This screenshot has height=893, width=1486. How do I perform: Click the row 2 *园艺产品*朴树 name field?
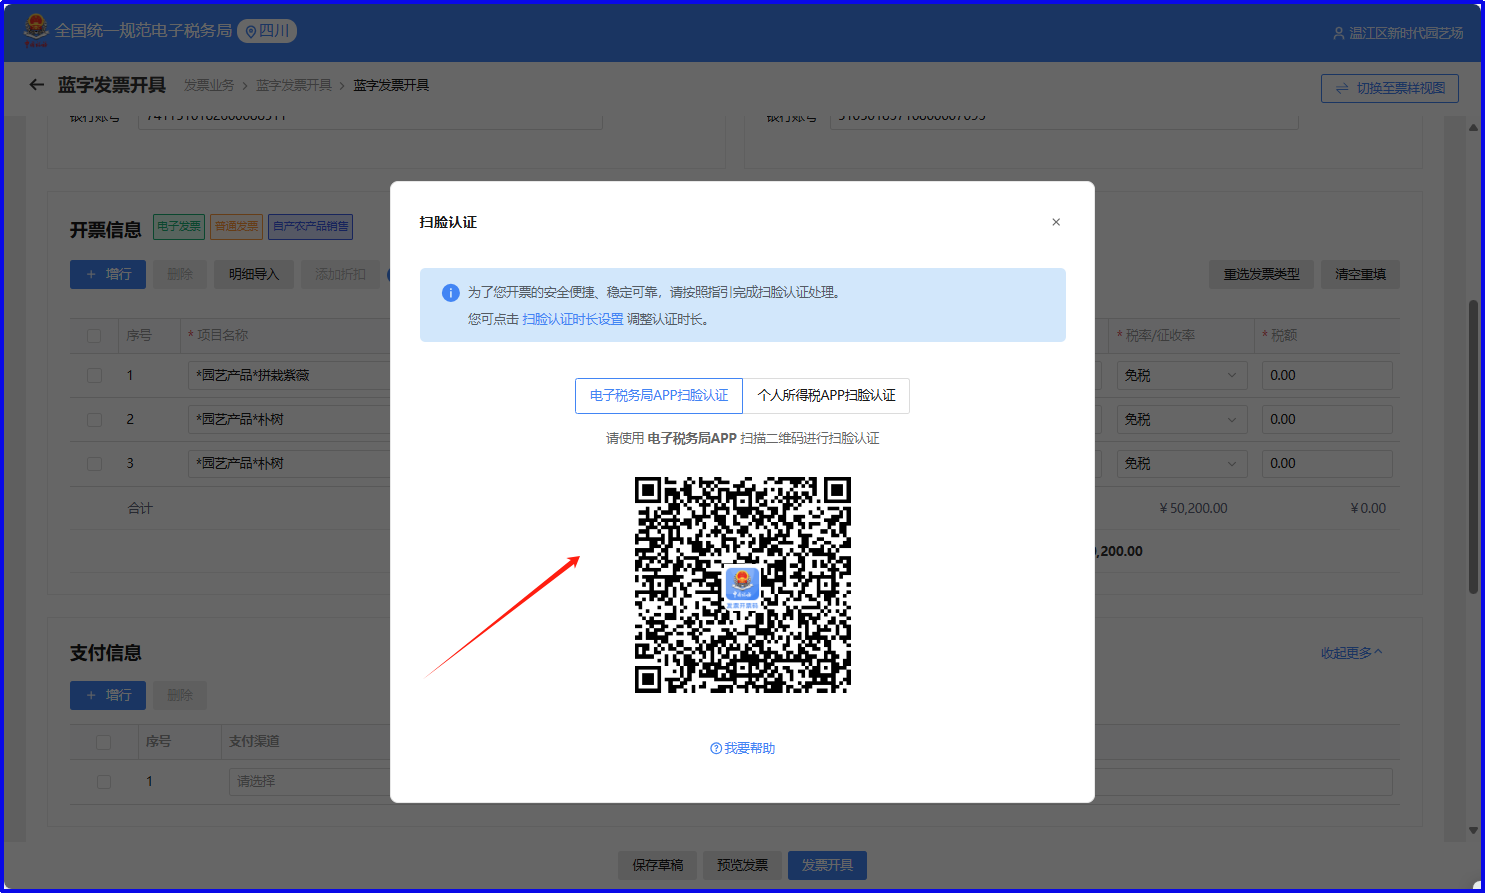(289, 419)
